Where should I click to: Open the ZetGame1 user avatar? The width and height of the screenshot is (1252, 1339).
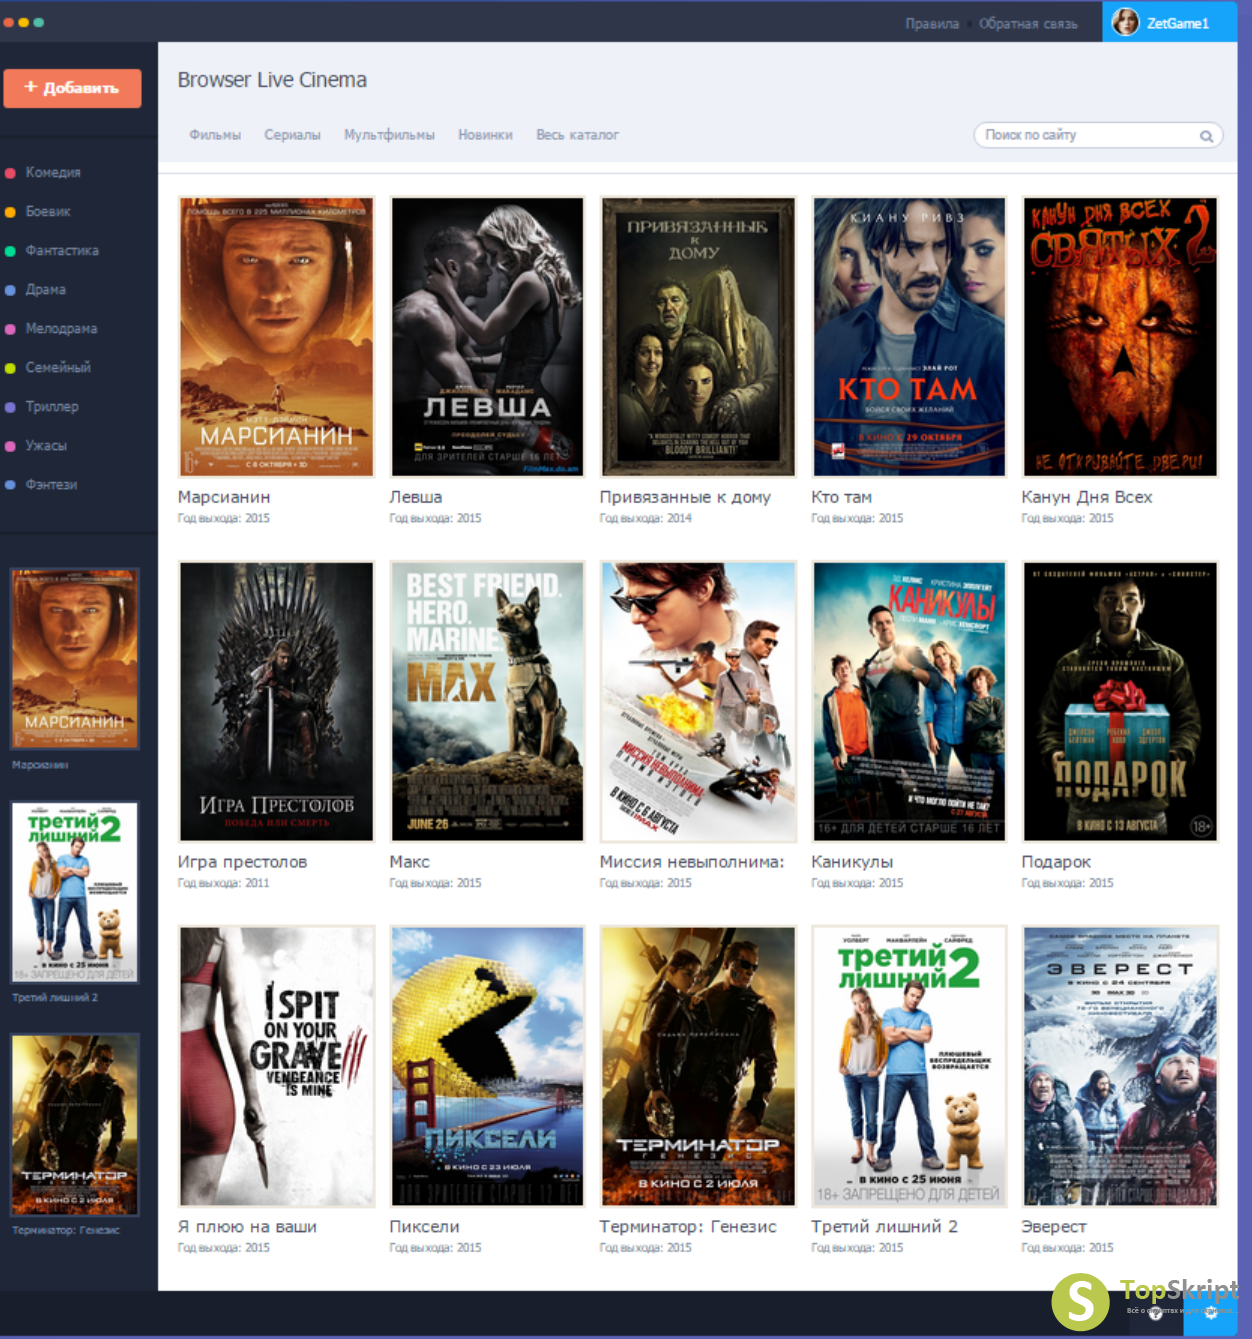1125,22
